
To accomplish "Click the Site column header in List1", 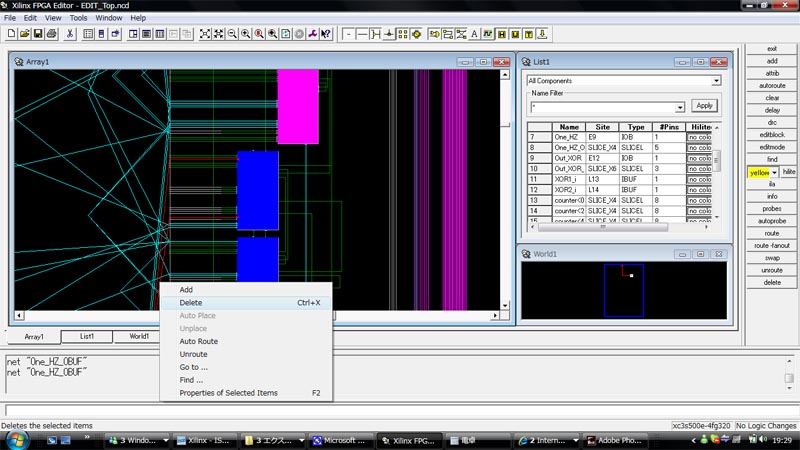I will 603,127.
